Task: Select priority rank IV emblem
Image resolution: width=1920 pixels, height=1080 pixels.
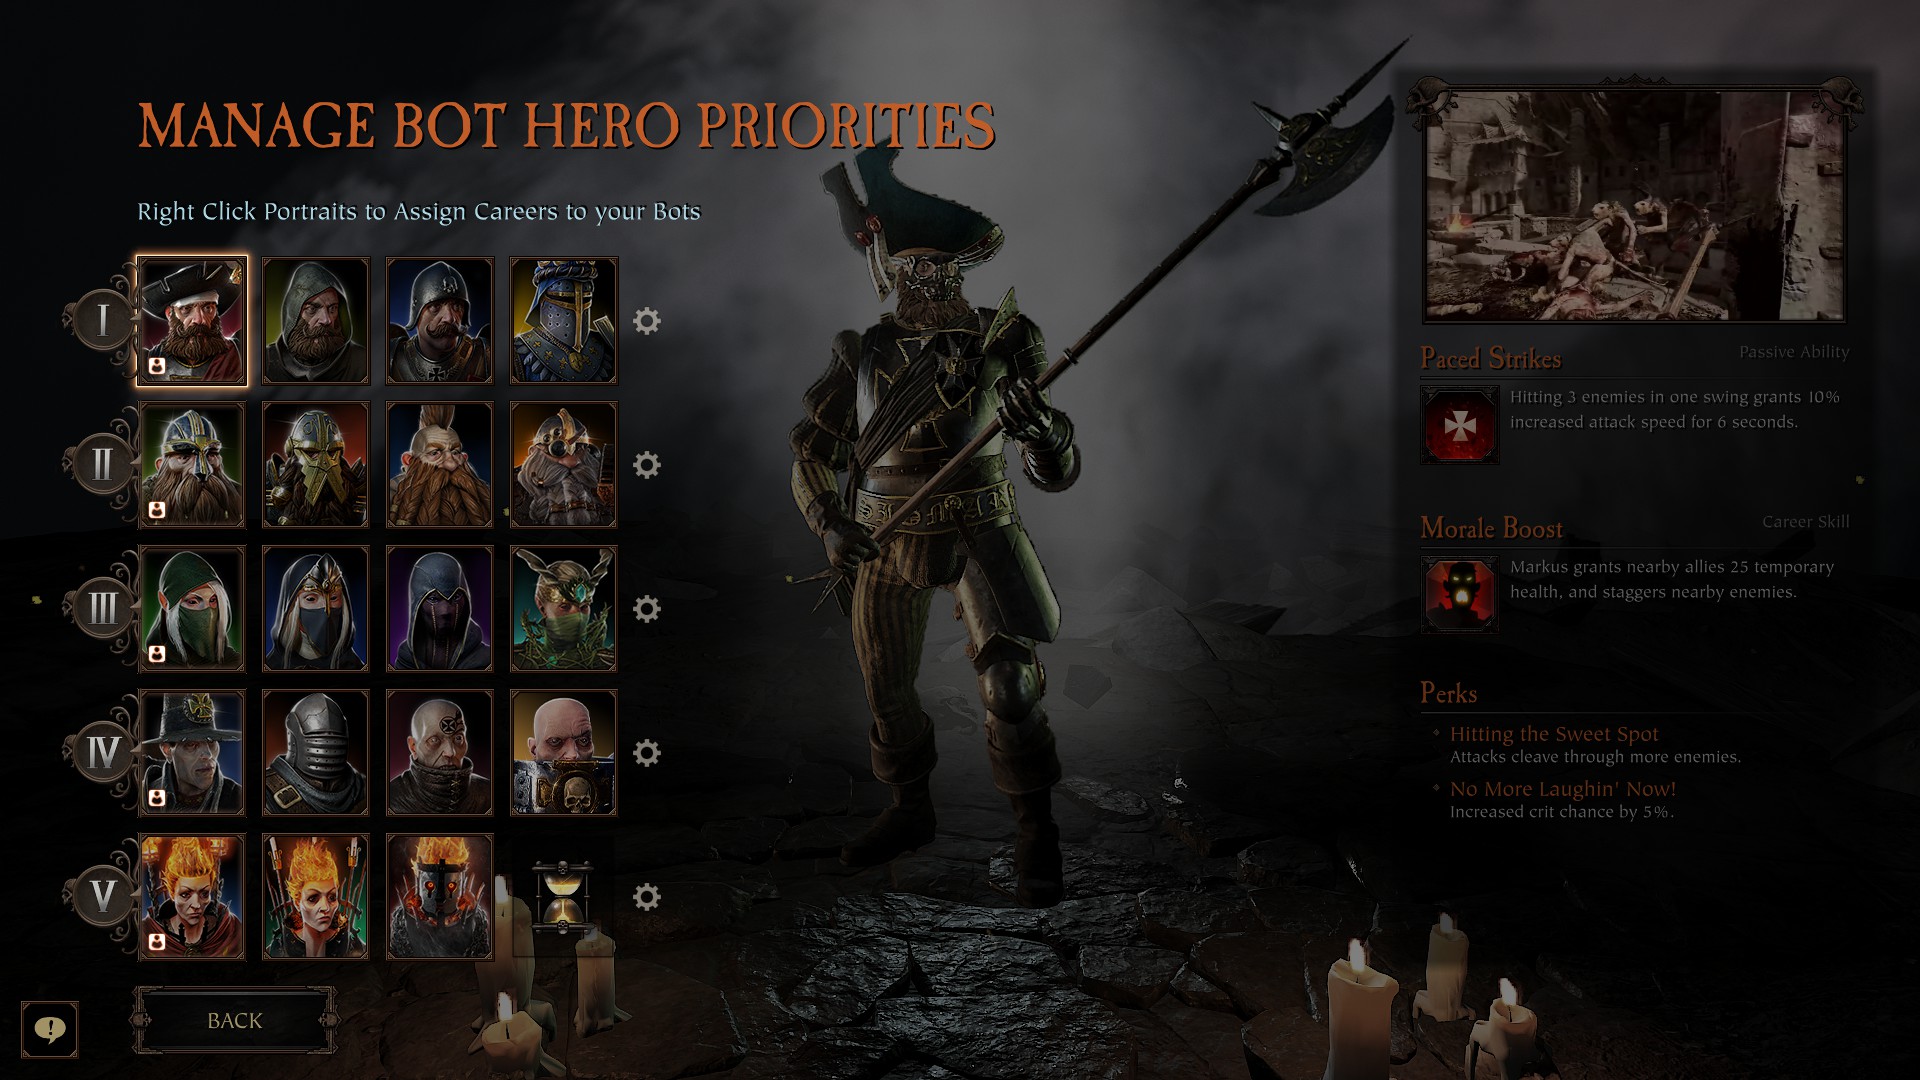Action: pyautogui.click(x=102, y=753)
